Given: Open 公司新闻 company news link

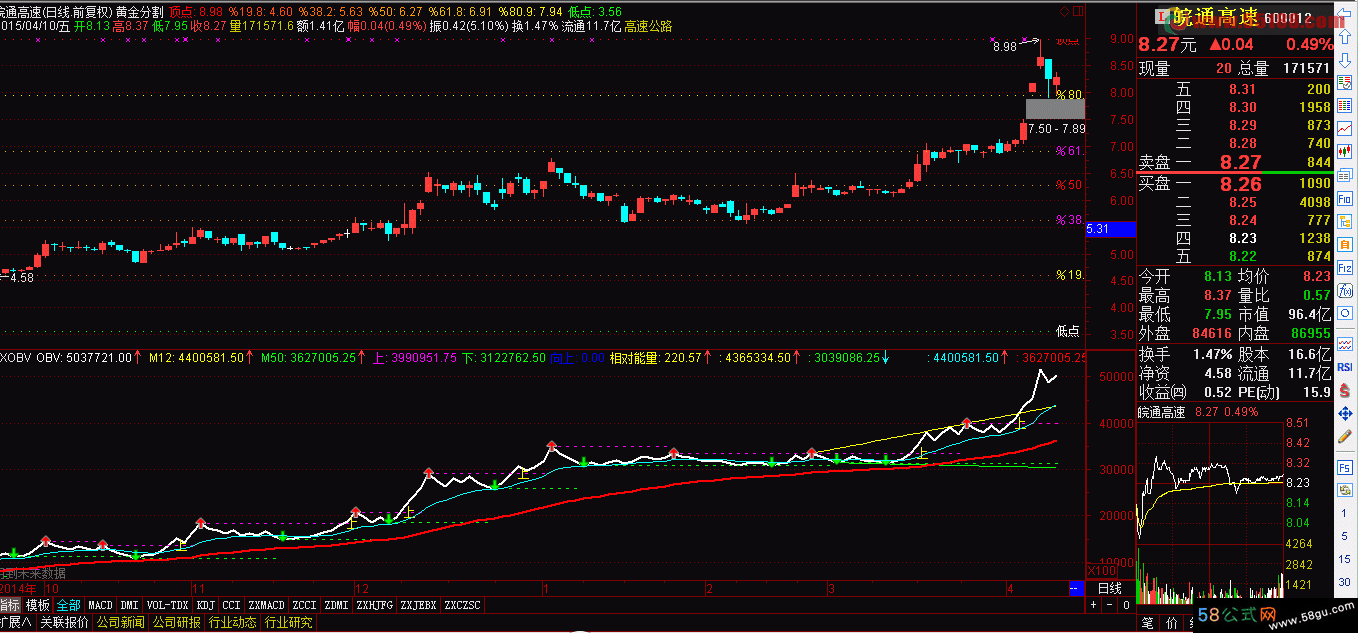Looking at the screenshot, I should point(120,622).
